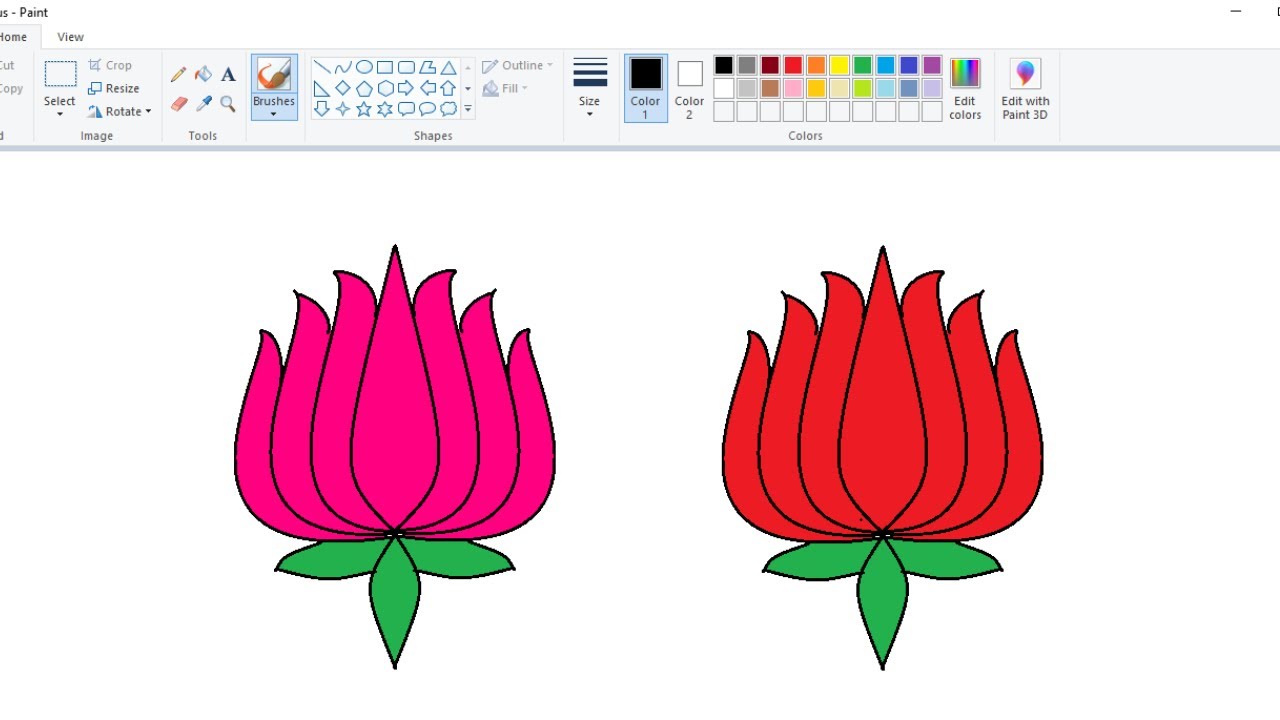Select the Pencil tool
The width and height of the screenshot is (1280, 720).
179,75
